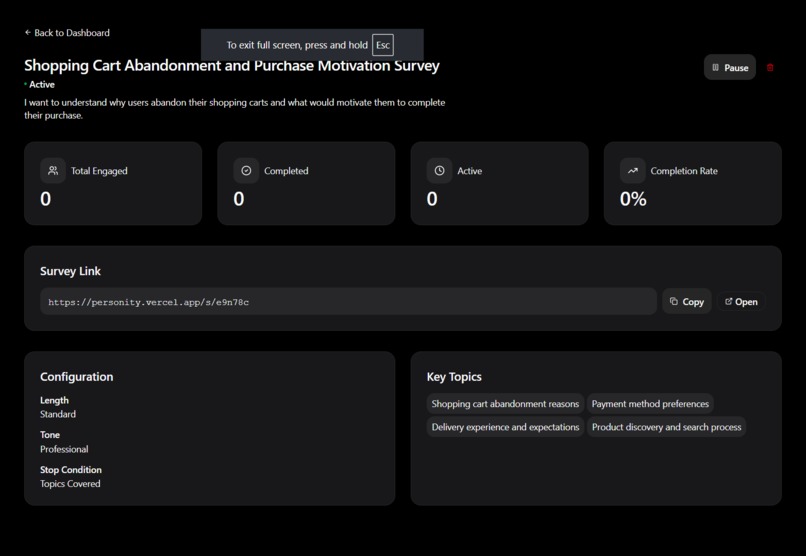The width and height of the screenshot is (806, 556).
Task: Click the Standard length value
Action: click(x=58, y=414)
